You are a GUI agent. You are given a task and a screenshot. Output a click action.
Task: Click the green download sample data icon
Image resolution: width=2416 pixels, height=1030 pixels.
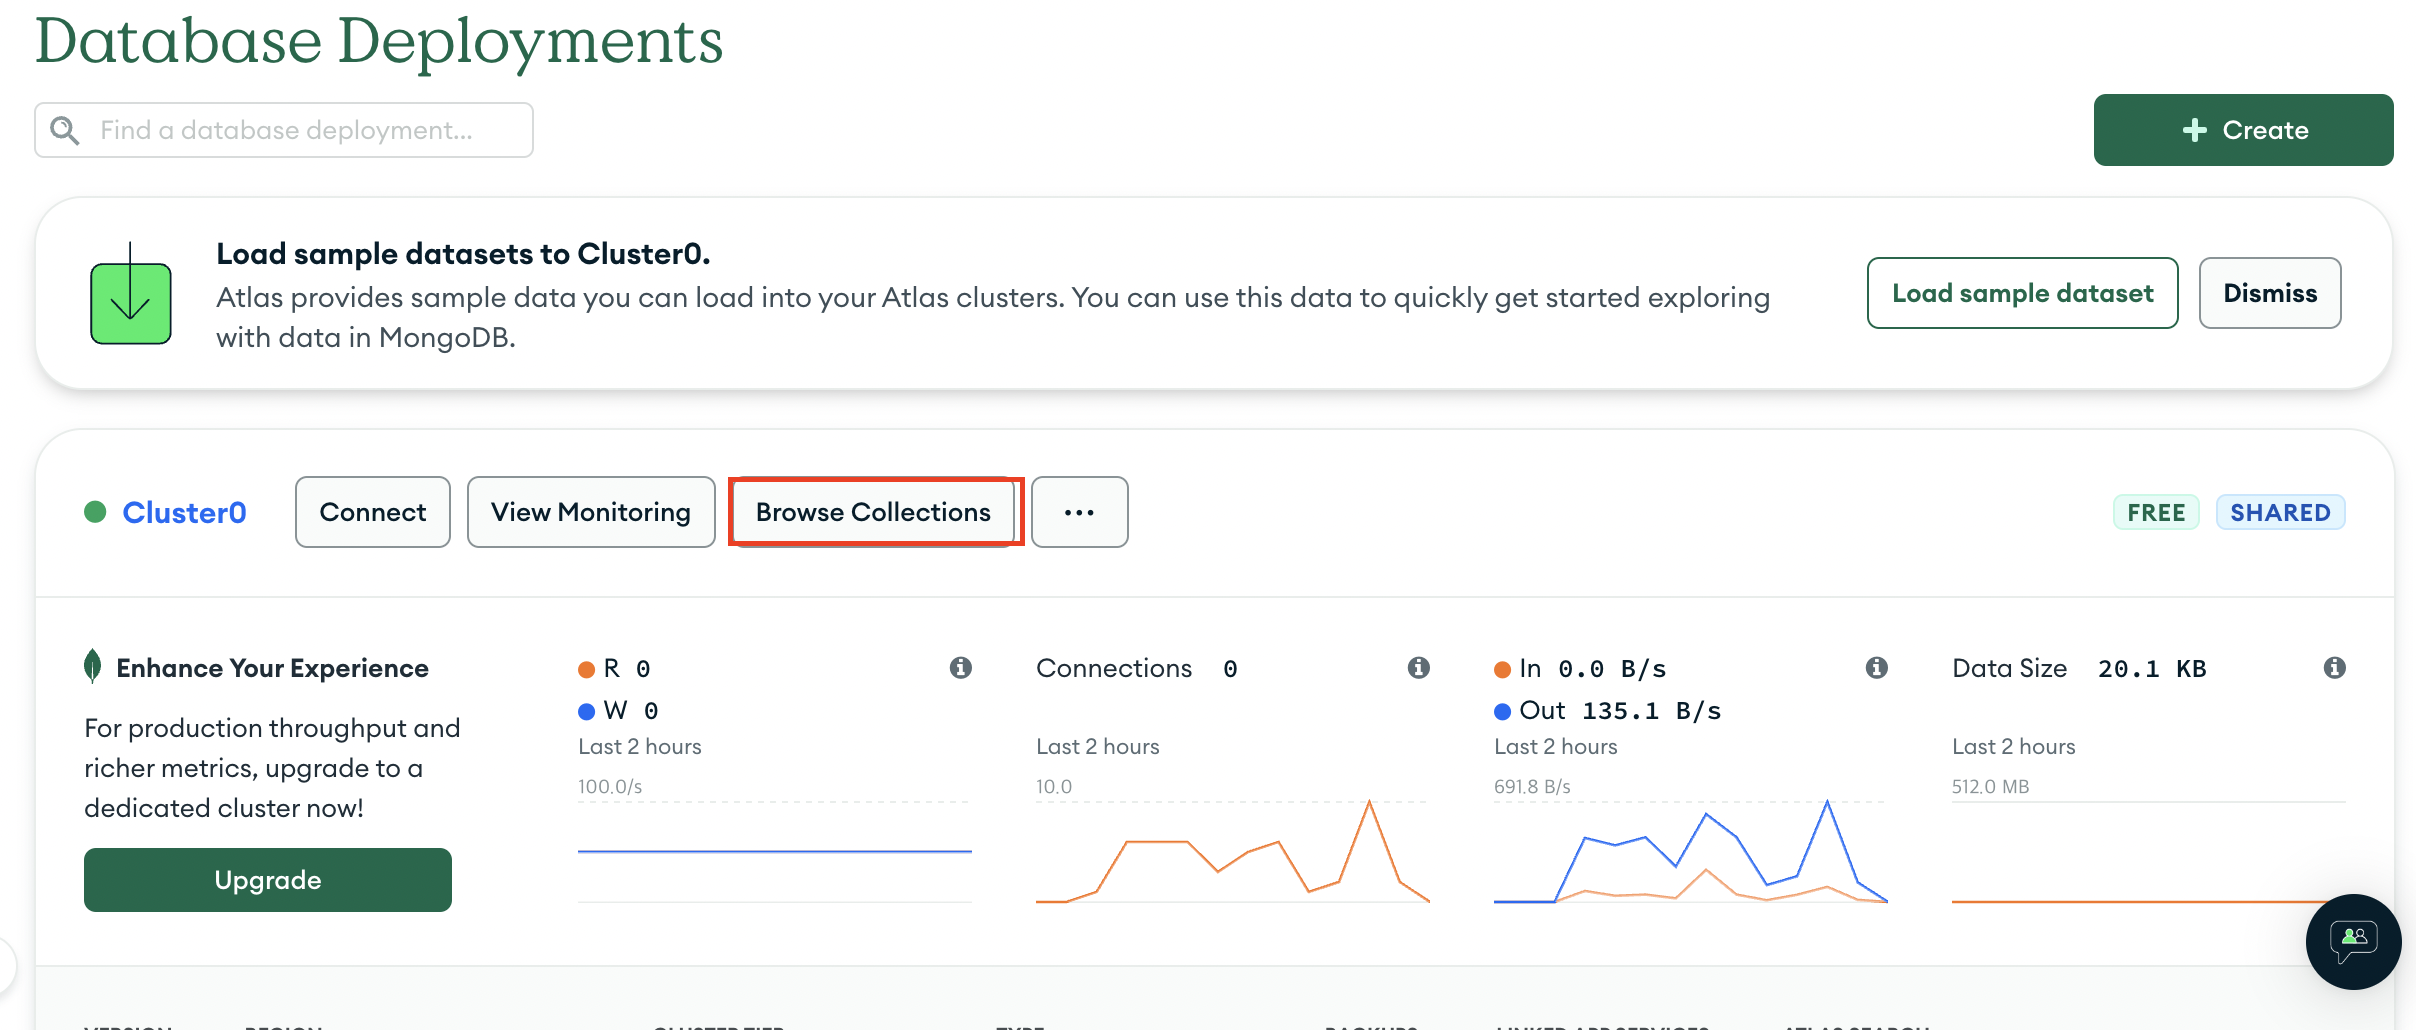[x=131, y=293]
